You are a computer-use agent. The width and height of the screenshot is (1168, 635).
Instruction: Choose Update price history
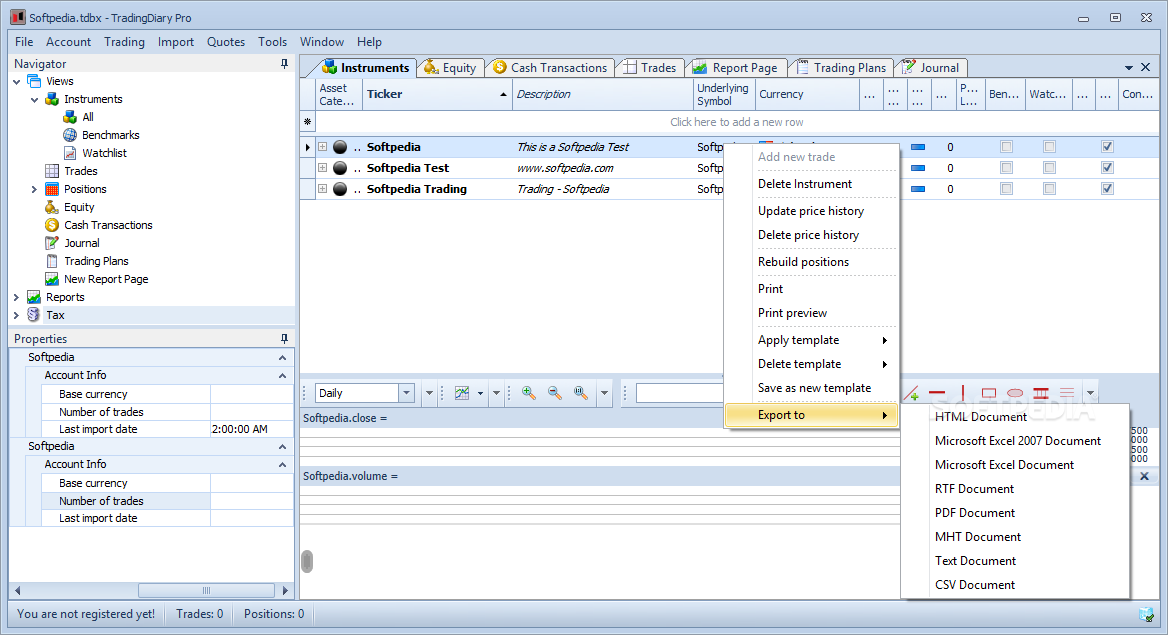click(810, 211)
